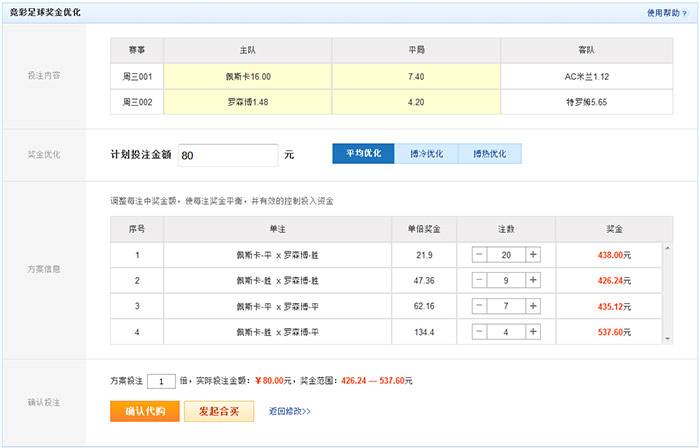700x448 pixels.
Task: Decrease bet count for row 1 (20注)
Action: click(480, 255)
